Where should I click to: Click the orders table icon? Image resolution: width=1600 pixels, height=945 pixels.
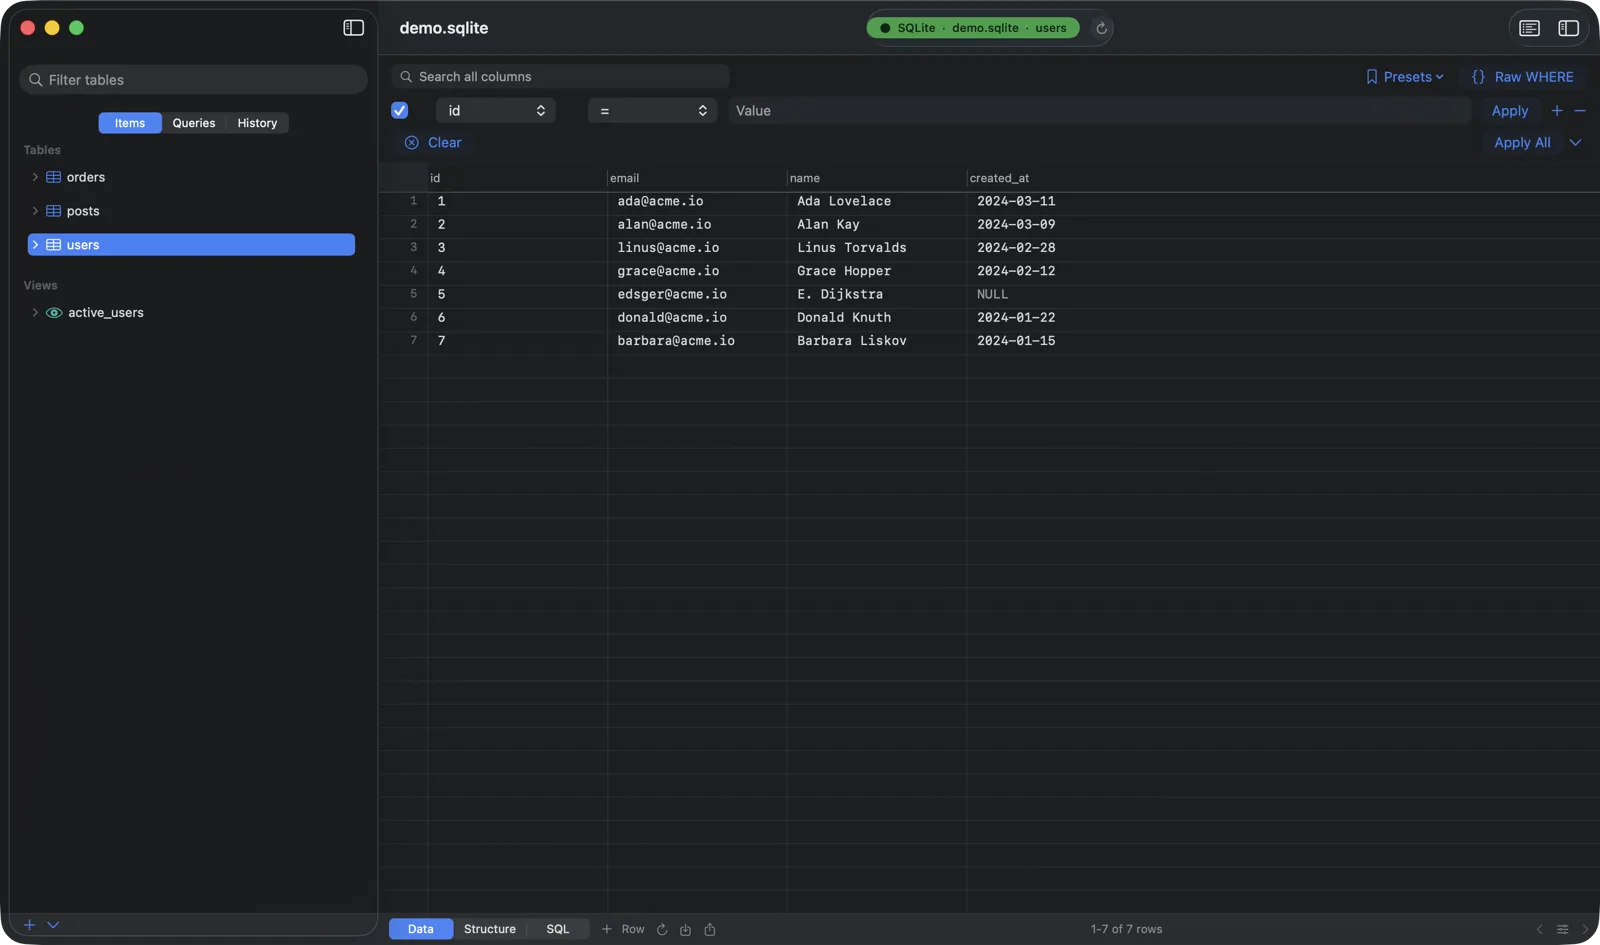coord(54,177)
